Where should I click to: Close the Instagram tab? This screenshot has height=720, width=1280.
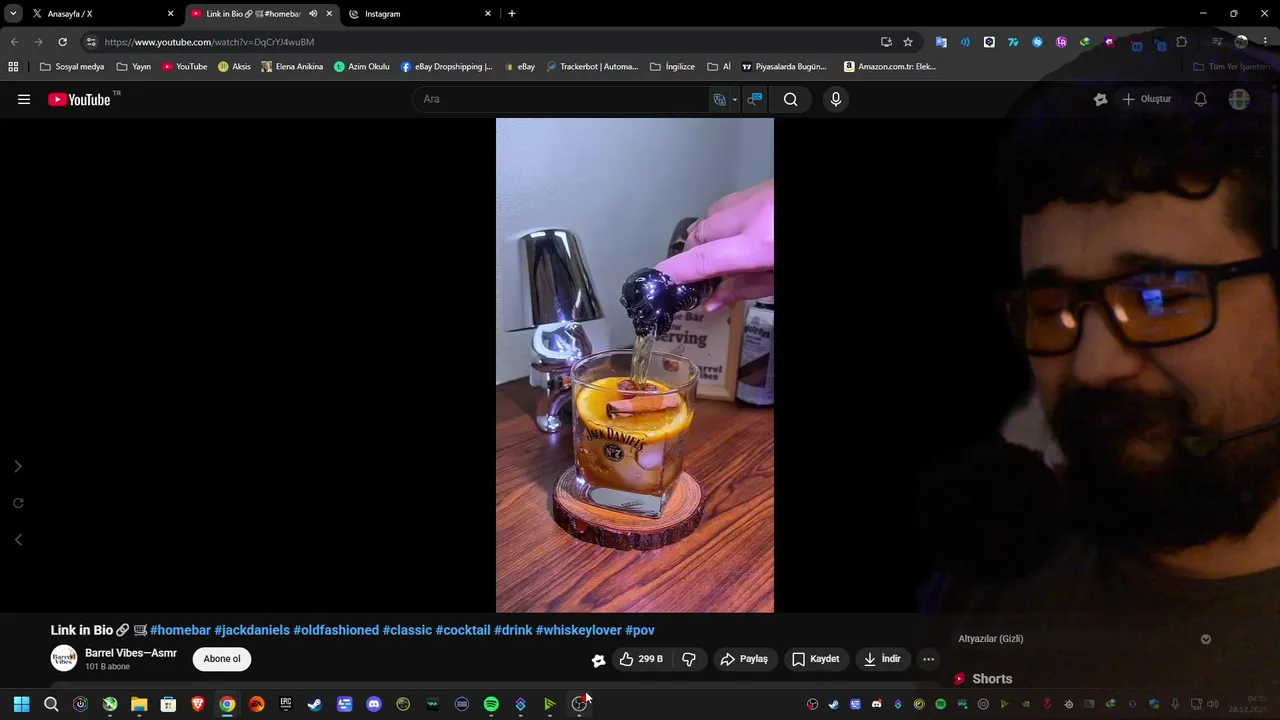[x=488, y=14]
